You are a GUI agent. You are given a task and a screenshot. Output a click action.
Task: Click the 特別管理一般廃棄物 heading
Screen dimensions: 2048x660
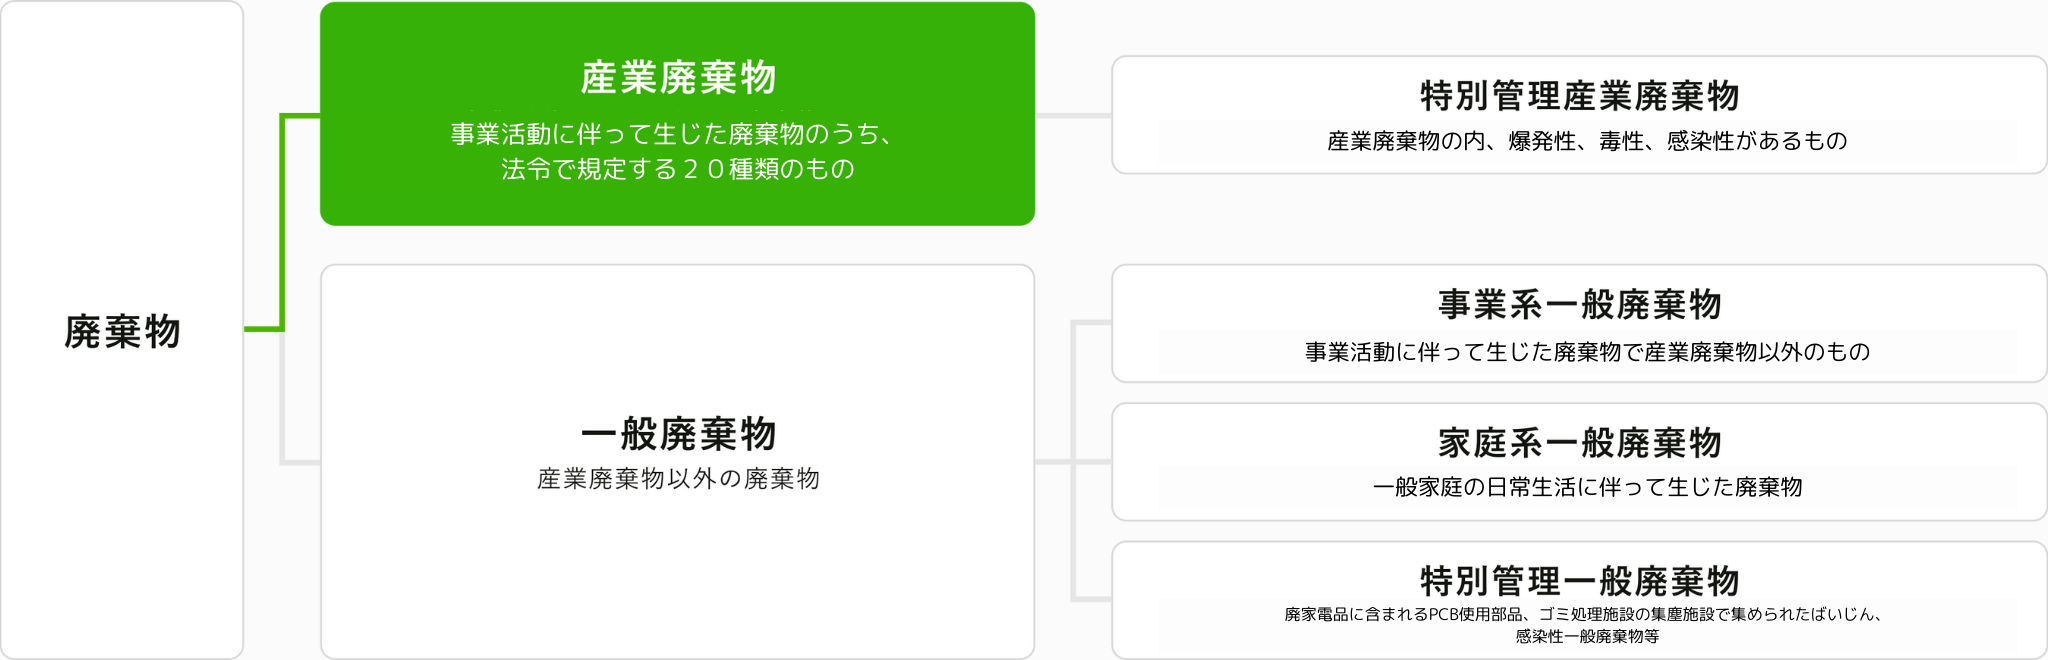click(1580, 581)
